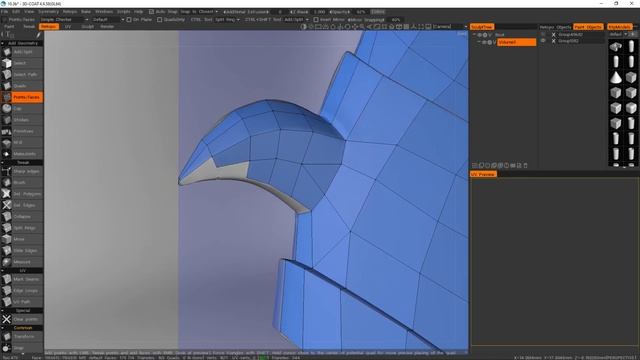Toggle the Auto Snap checkbox

tap(151, 12)
